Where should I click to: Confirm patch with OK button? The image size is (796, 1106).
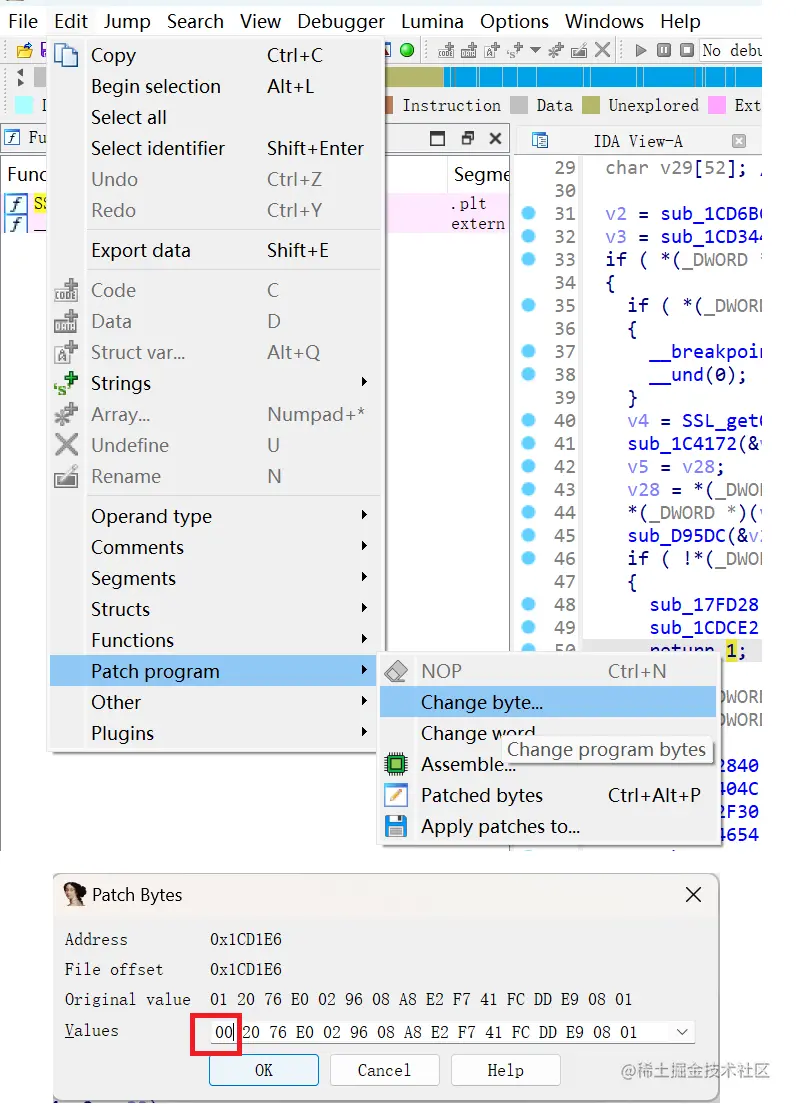[x=264, y=1070]
